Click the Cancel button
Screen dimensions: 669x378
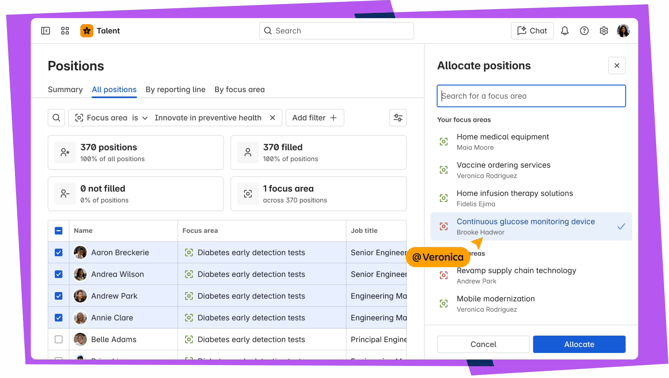point(483,344)
